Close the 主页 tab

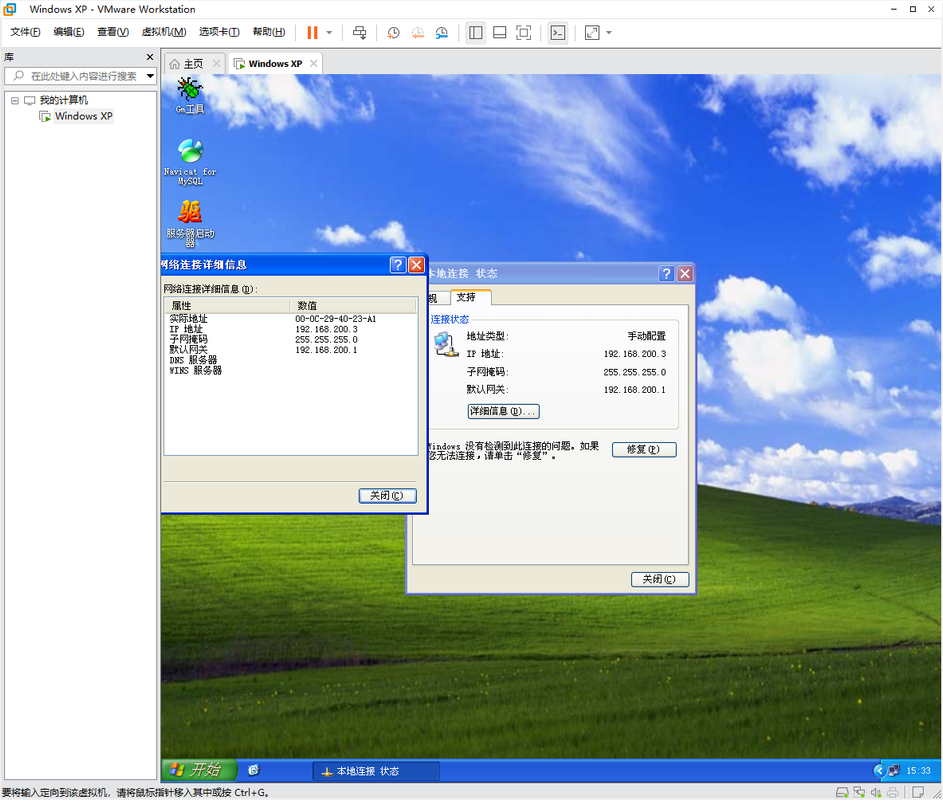coord(217,64)
